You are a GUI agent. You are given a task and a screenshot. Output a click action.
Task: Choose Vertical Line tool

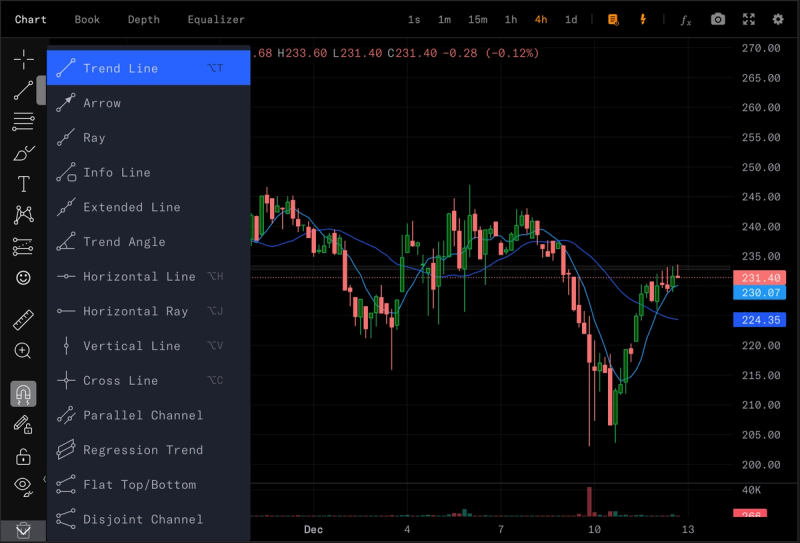(148, 345)
